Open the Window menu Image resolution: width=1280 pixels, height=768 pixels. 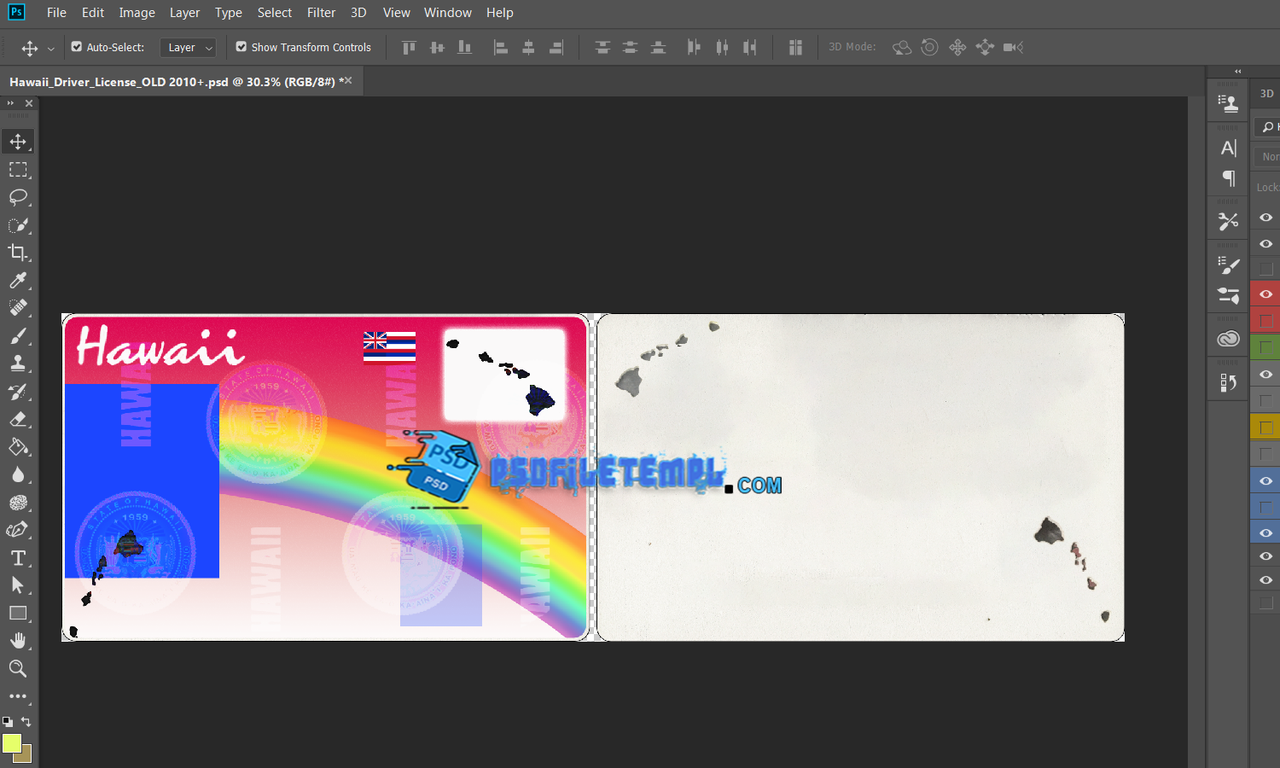tap(447, 13)
